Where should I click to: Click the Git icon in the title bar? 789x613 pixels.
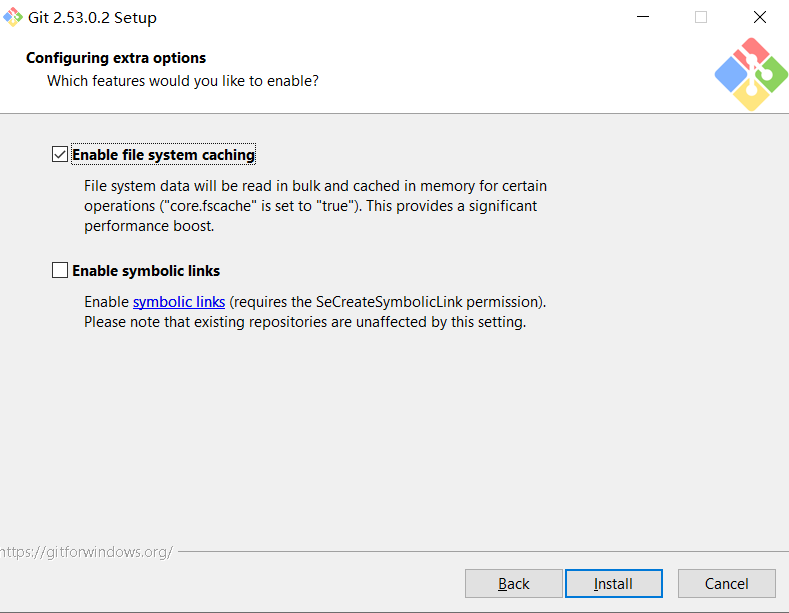pos(13,17)
